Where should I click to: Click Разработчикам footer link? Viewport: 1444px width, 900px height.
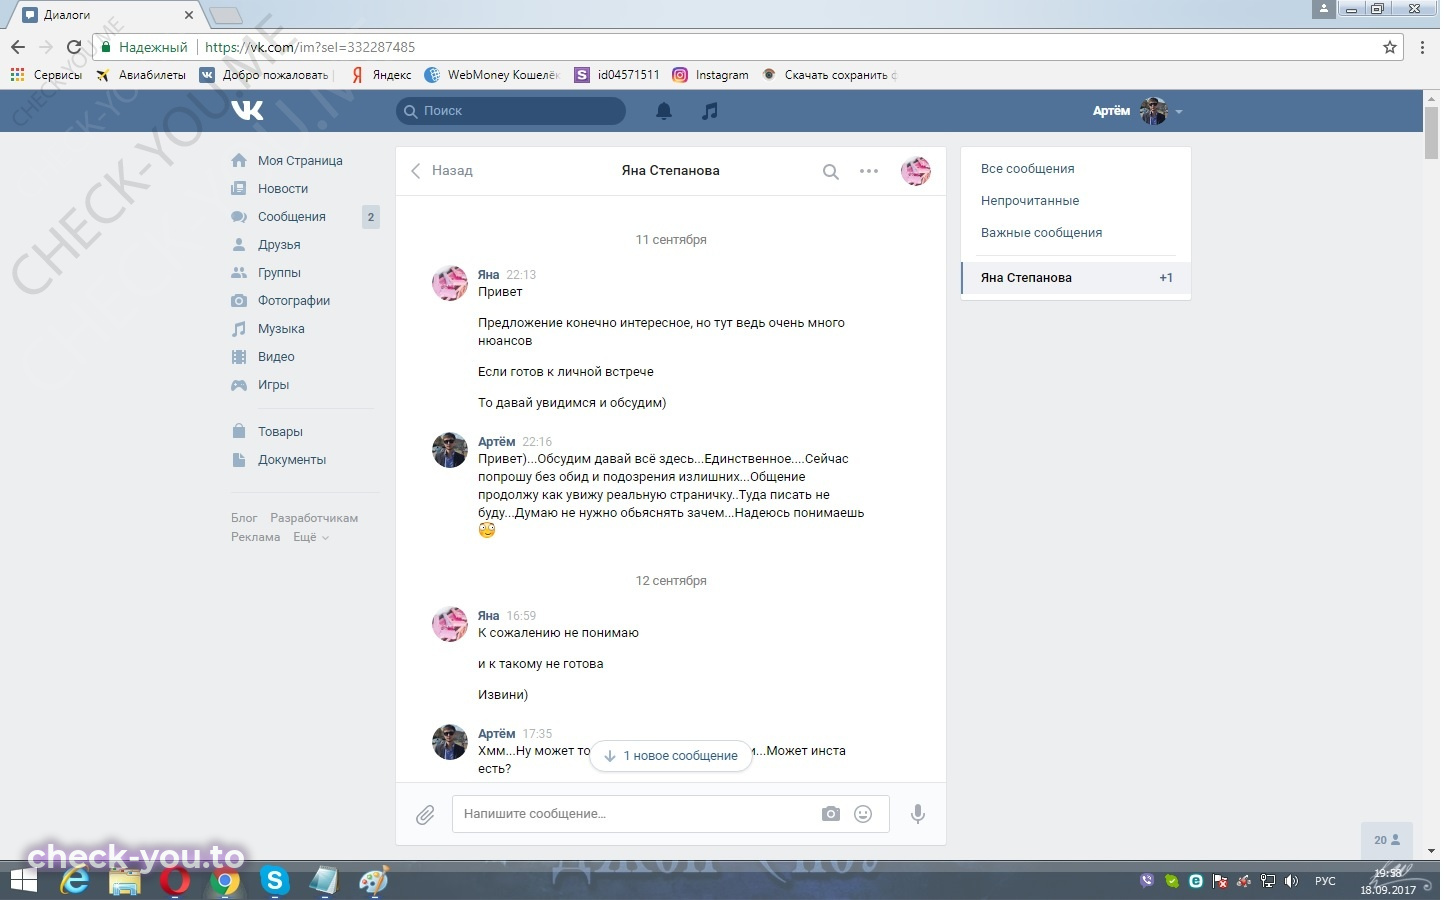pyautogui.click(x=314, y=518)
